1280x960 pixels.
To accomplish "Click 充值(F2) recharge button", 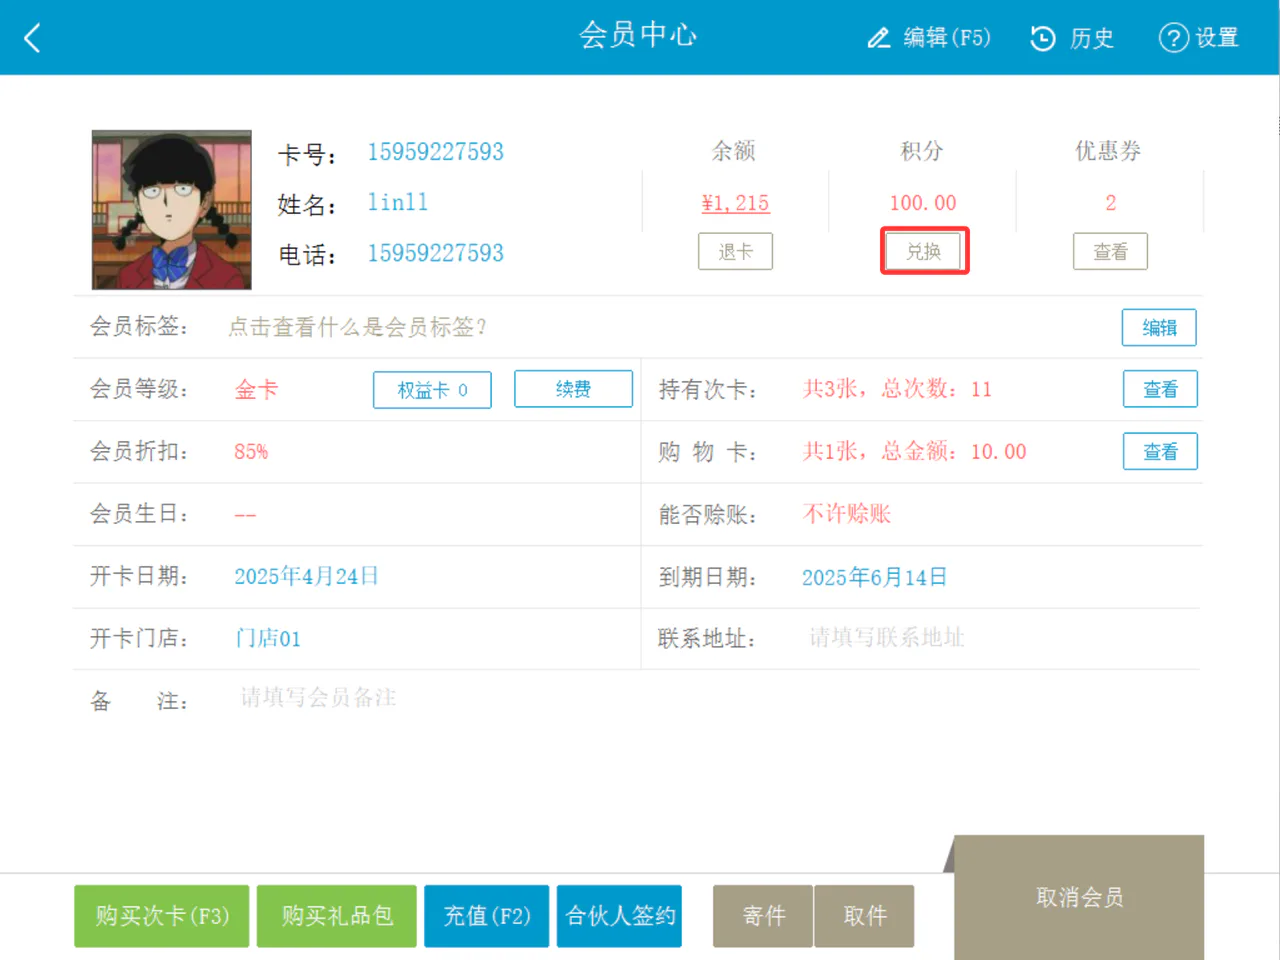I will pyautogui.click(x=487, y=916).
